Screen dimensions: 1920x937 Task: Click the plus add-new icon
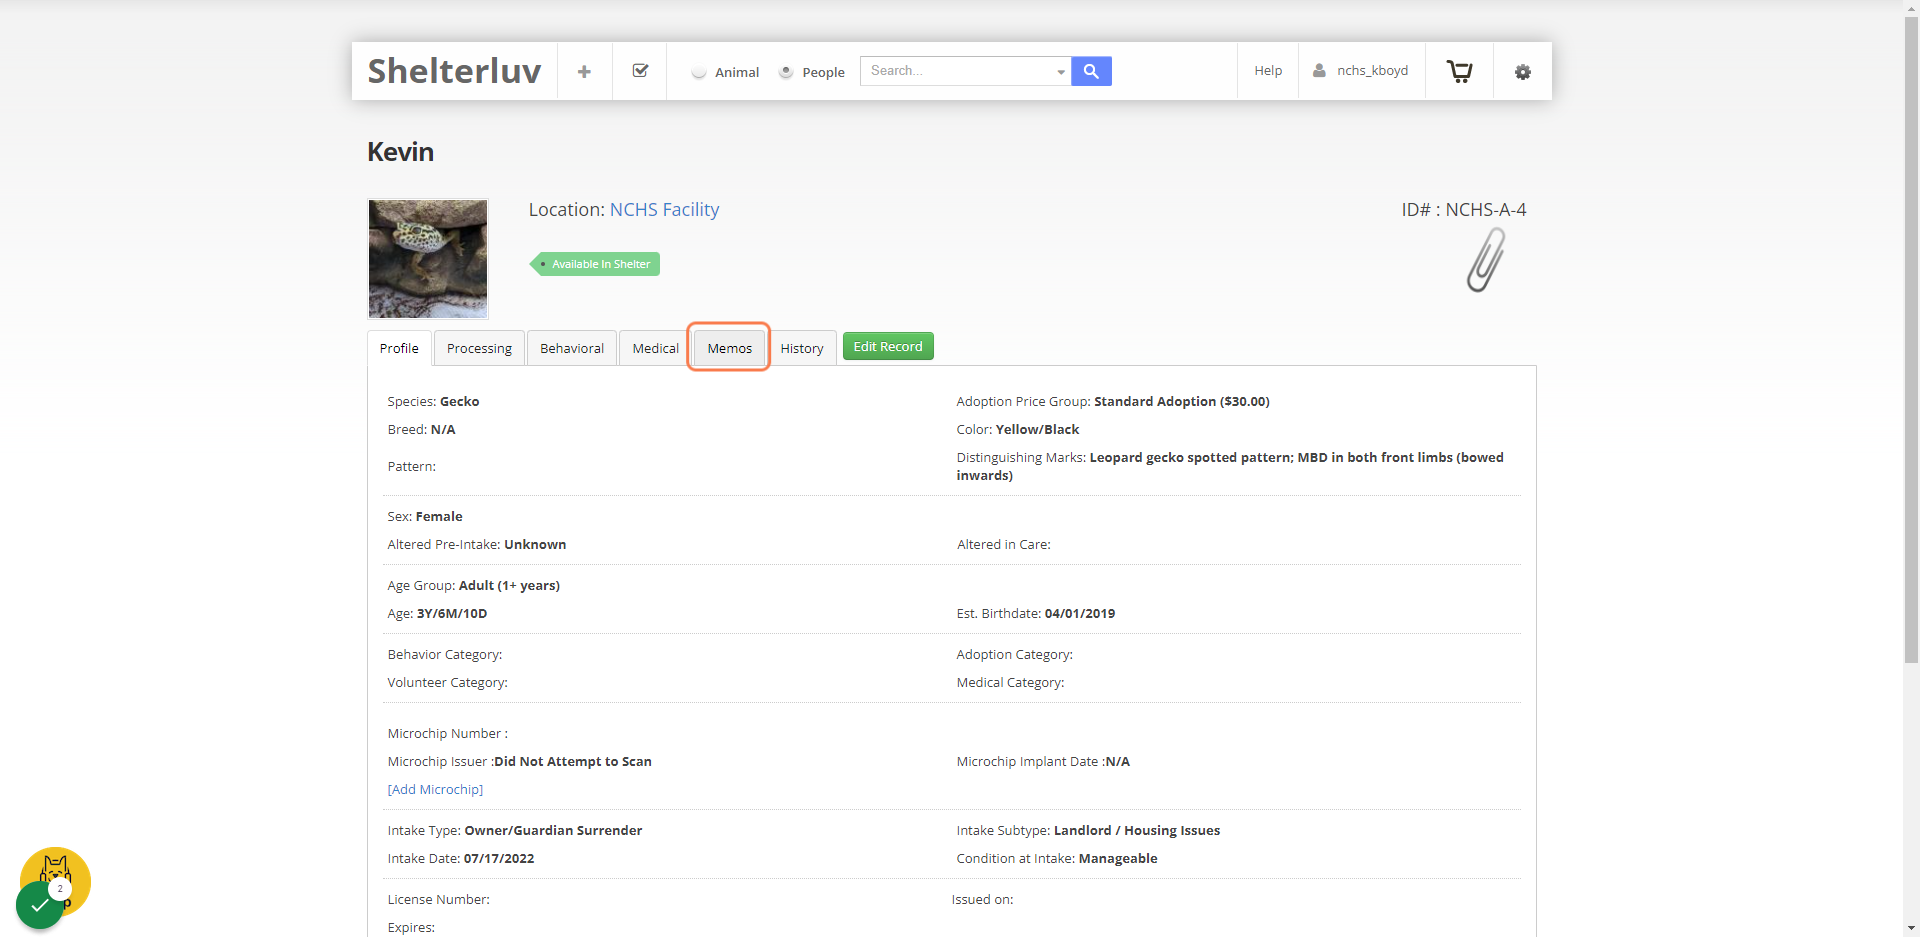pyautogui.click(x=584, y=71)
